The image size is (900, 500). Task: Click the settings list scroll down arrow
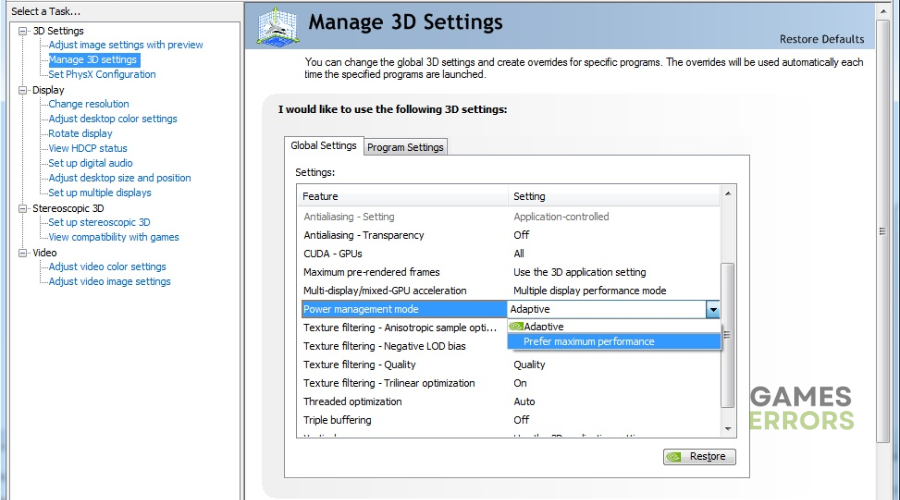coord(728,429)
